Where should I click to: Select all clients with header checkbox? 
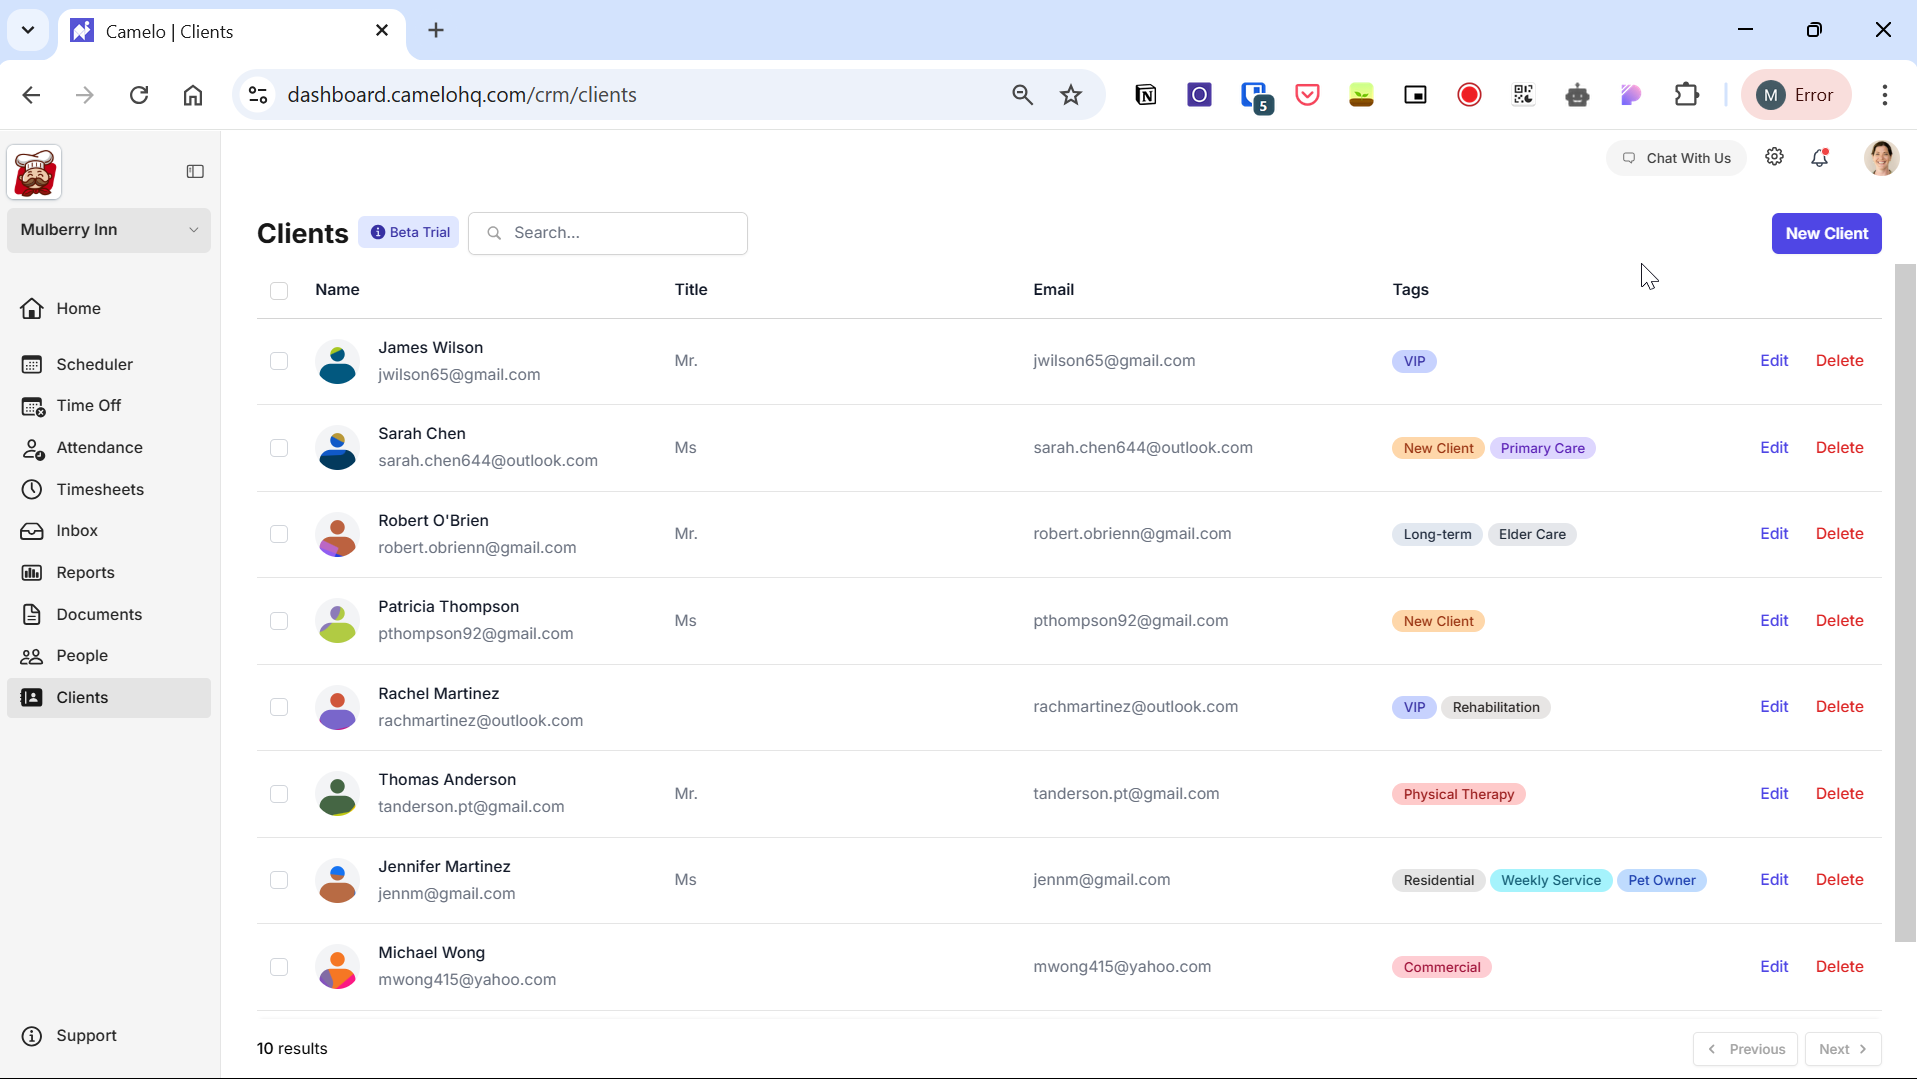point(279,291)
